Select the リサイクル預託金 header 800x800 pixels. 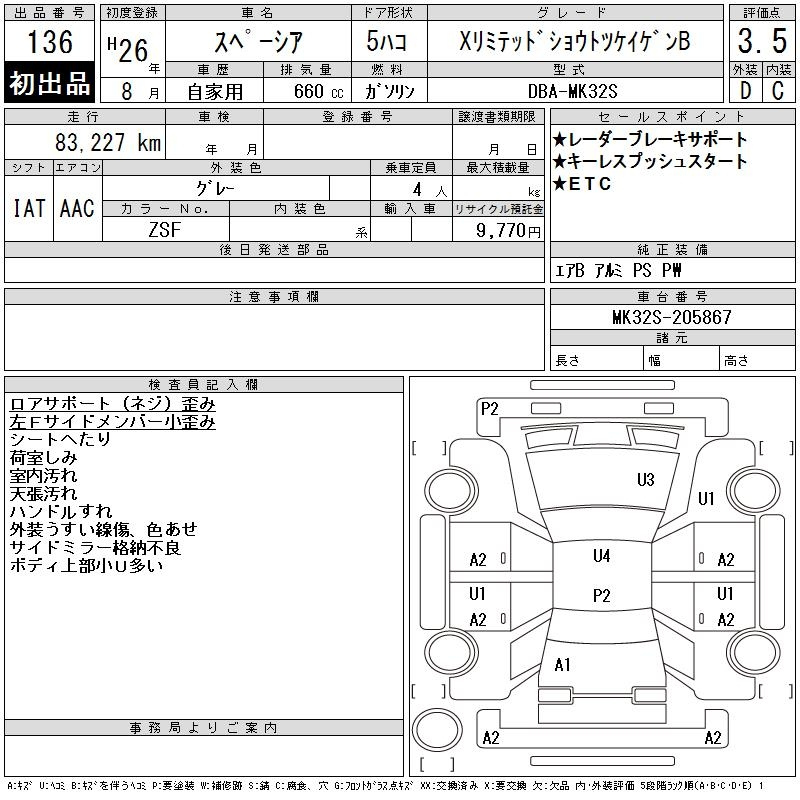click(498, 209)
